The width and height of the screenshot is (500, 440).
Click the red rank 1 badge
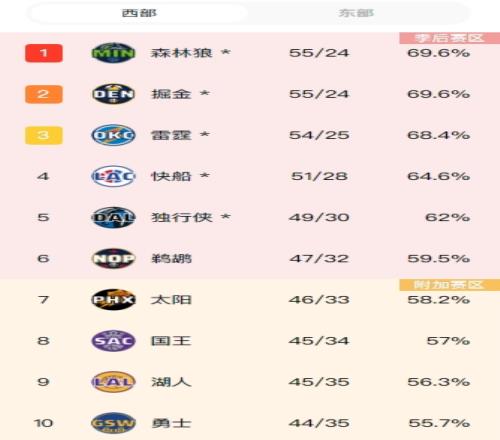coord(44,53)
